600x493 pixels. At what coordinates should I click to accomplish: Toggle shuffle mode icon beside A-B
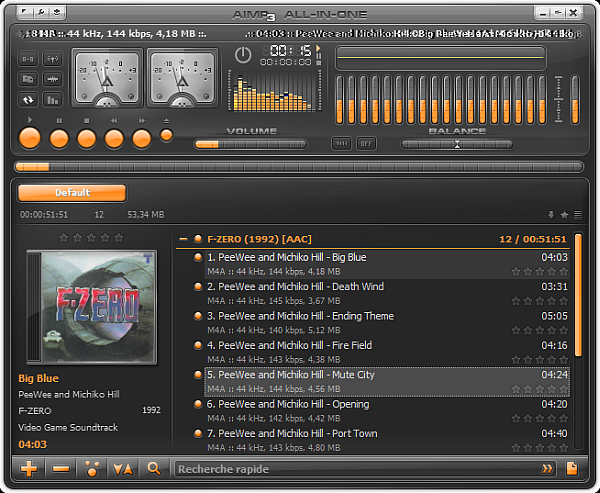[x=52, y=59]
